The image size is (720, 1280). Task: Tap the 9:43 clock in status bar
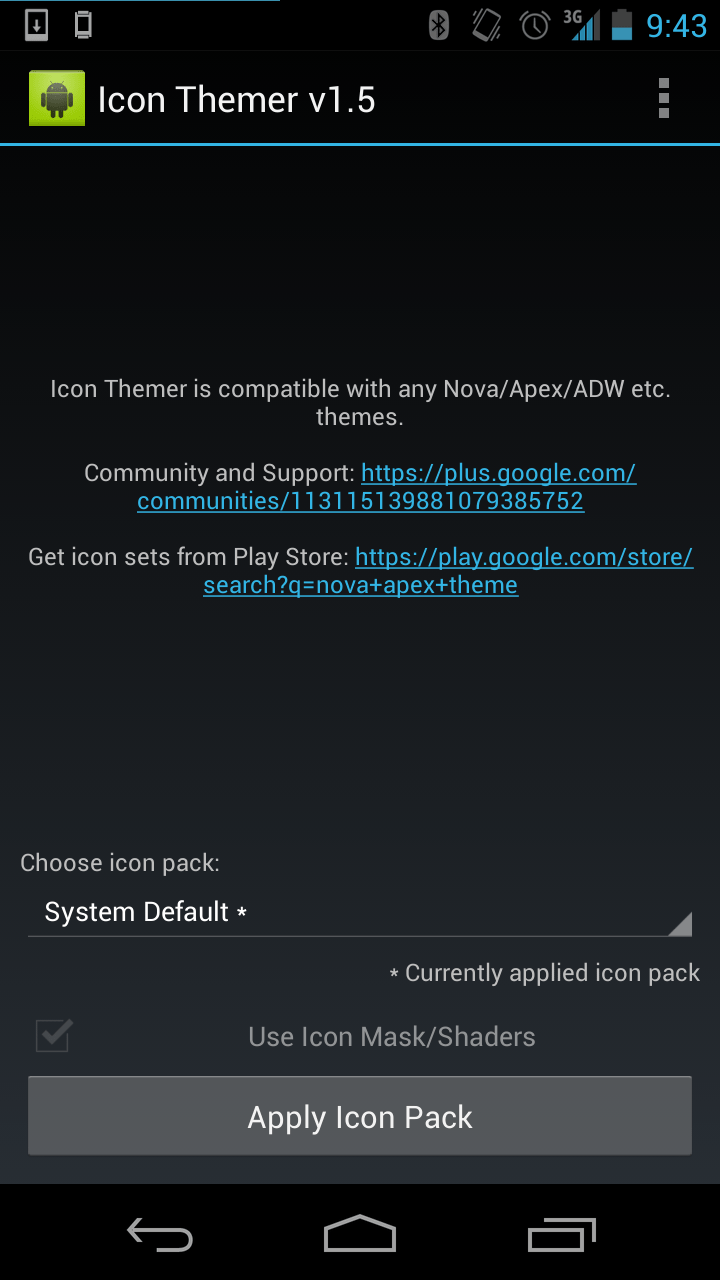click(677, 26)
